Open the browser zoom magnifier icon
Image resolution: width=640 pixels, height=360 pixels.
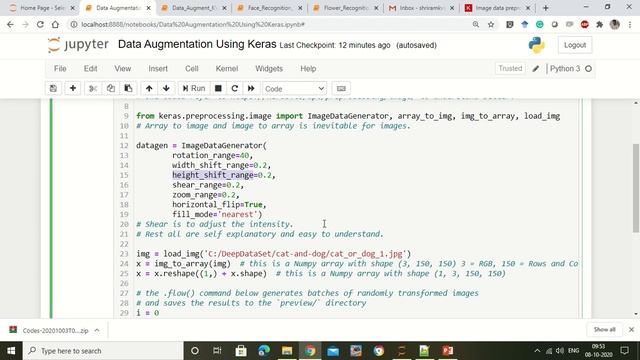coord(476,24)
